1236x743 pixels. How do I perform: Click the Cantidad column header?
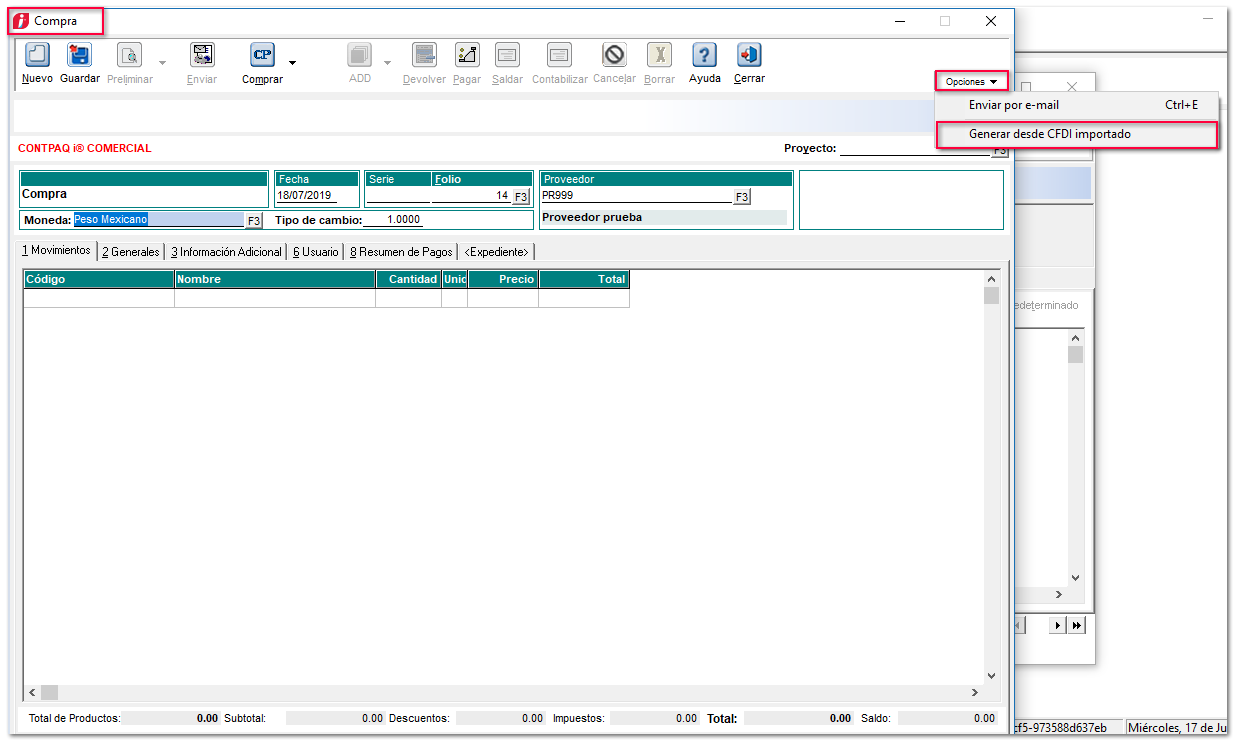click(x=408, y=280)
